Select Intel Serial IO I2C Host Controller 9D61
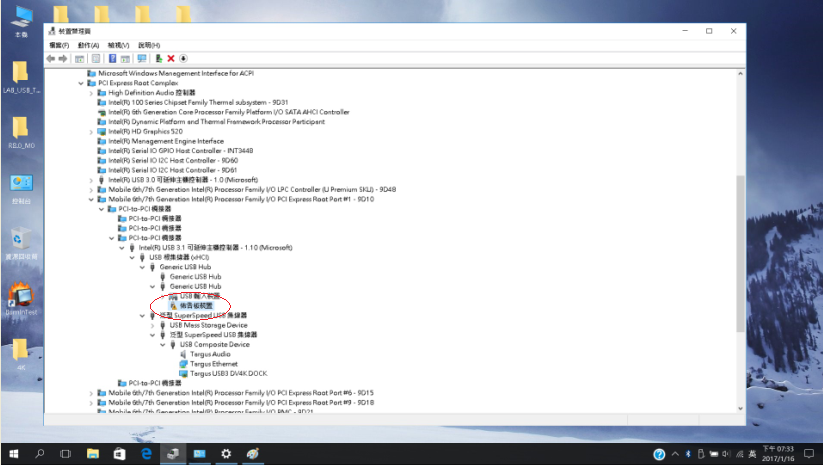Image resolution: width=823 pixels, height=465 pixels. point(173,171)
